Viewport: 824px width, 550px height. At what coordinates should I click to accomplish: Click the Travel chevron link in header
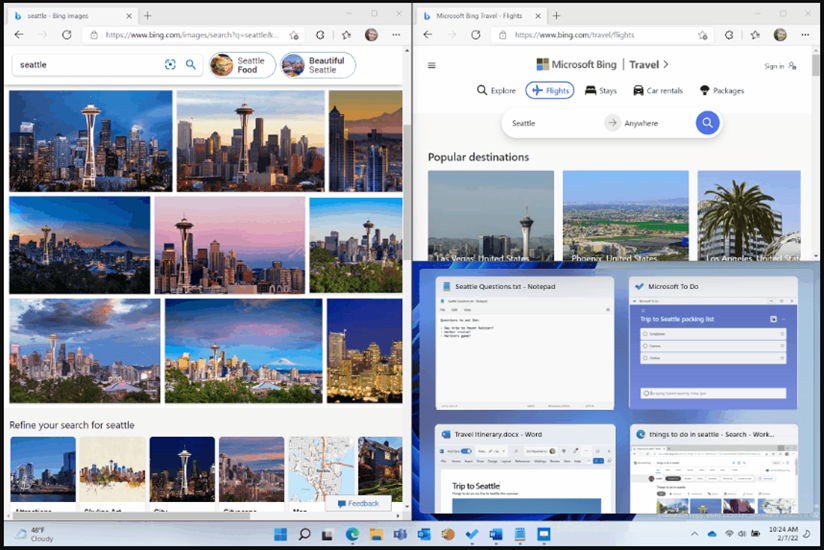click(x=649, y=65)
